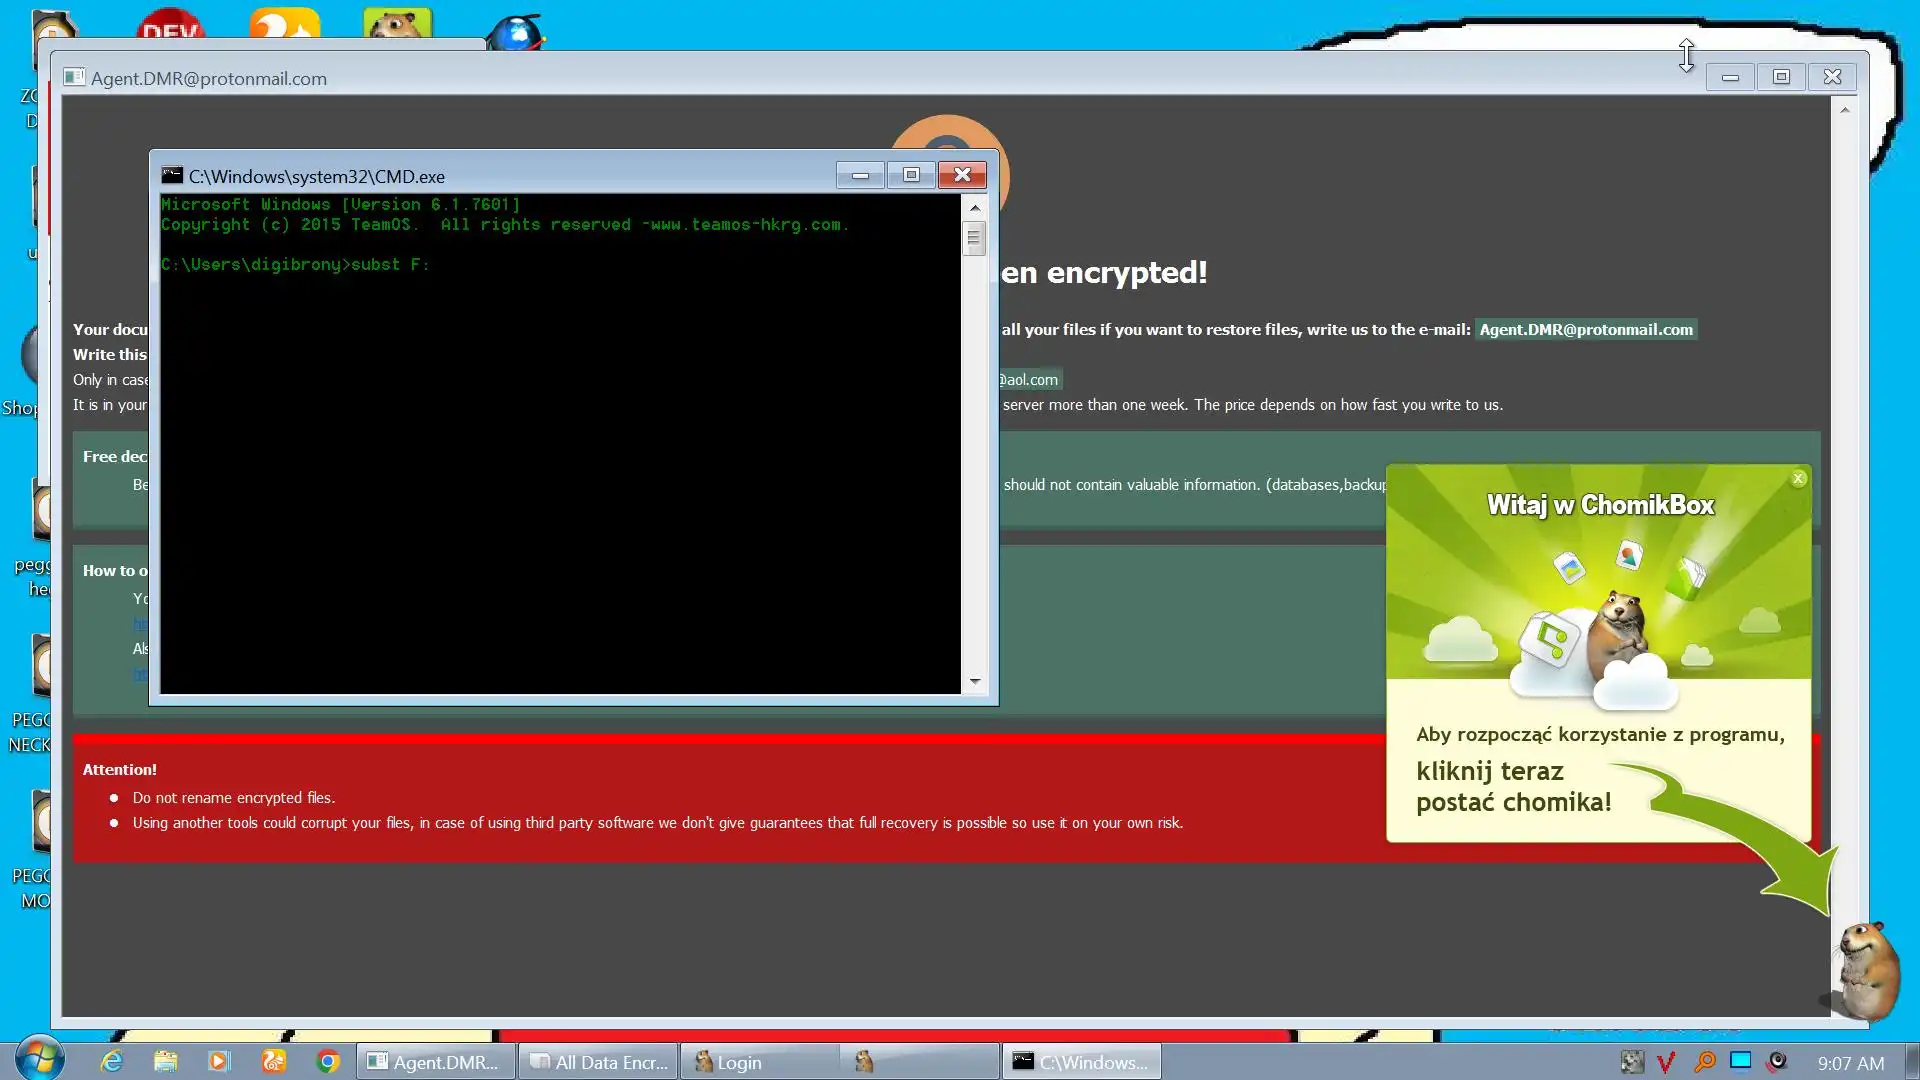
Task: Click the red V tray icon
Action: (x=1666, y=1062)
